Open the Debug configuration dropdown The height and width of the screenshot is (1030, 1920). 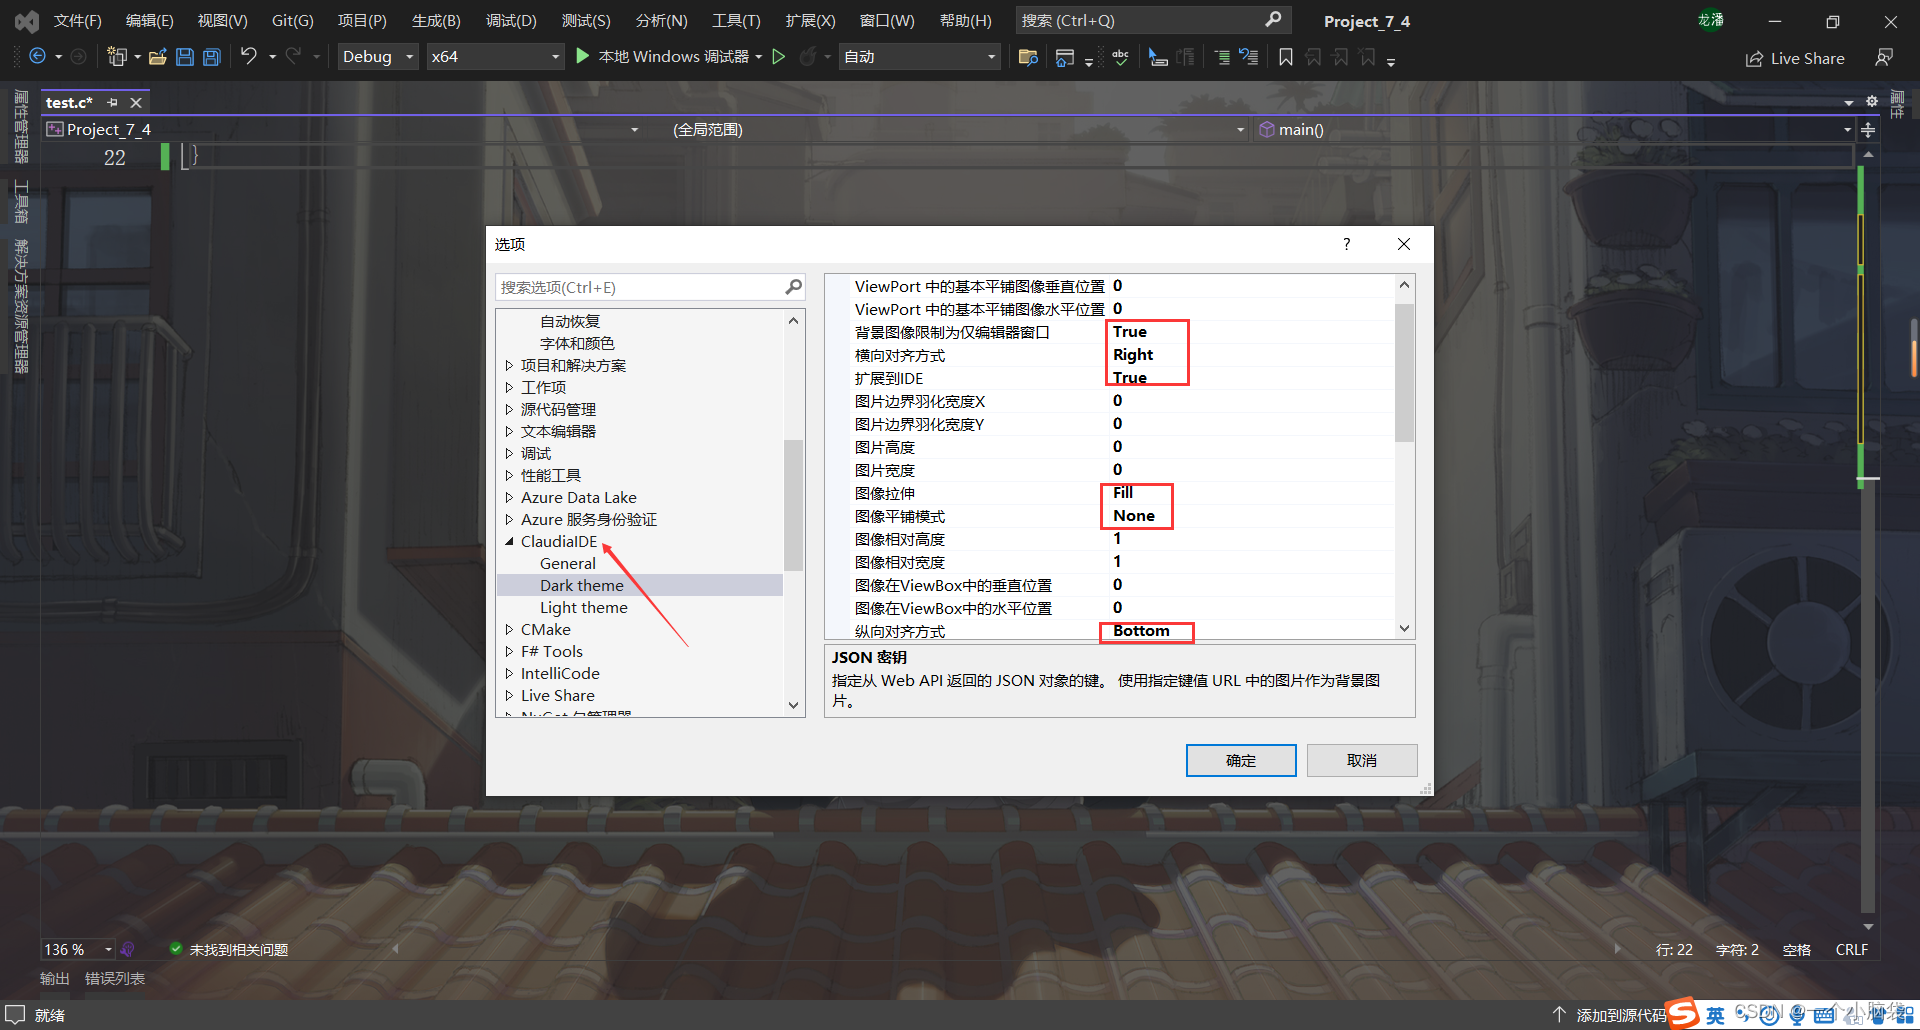pos(377,57)
